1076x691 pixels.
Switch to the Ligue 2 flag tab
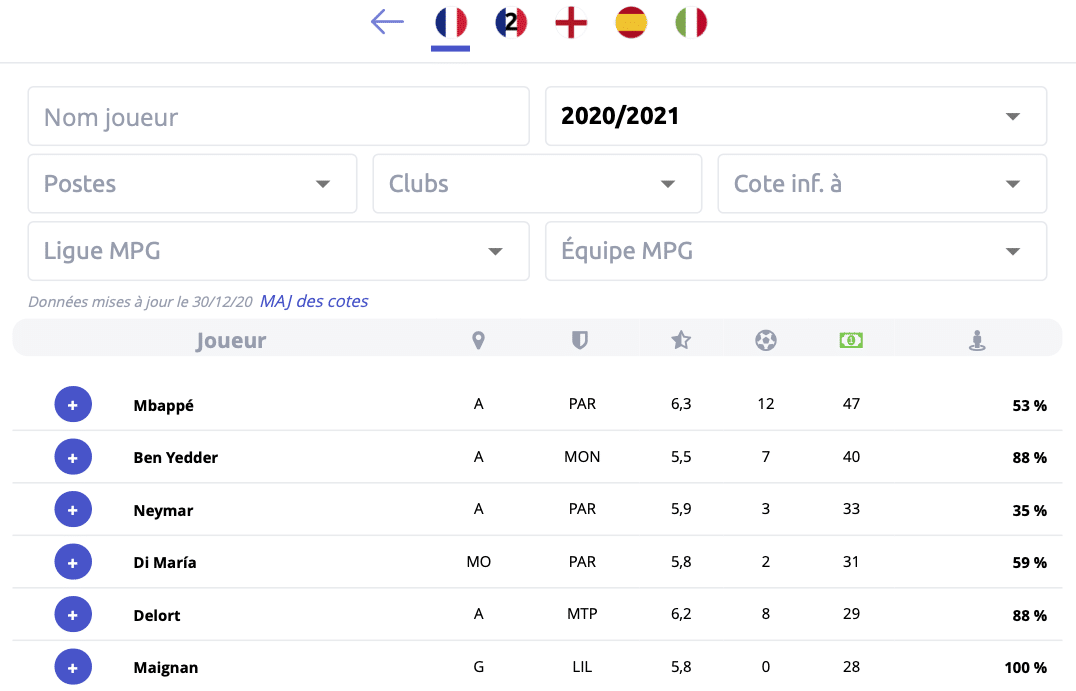[x=511, y=22]
